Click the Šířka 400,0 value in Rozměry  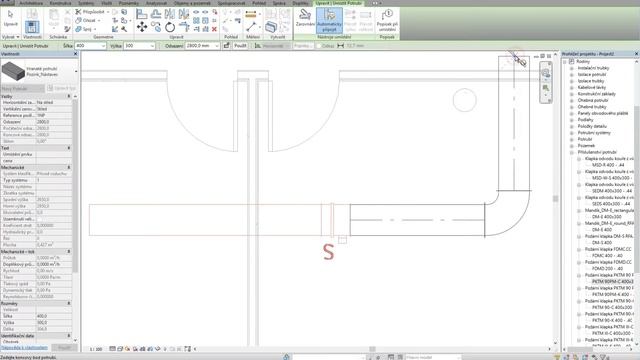[54, 316]
